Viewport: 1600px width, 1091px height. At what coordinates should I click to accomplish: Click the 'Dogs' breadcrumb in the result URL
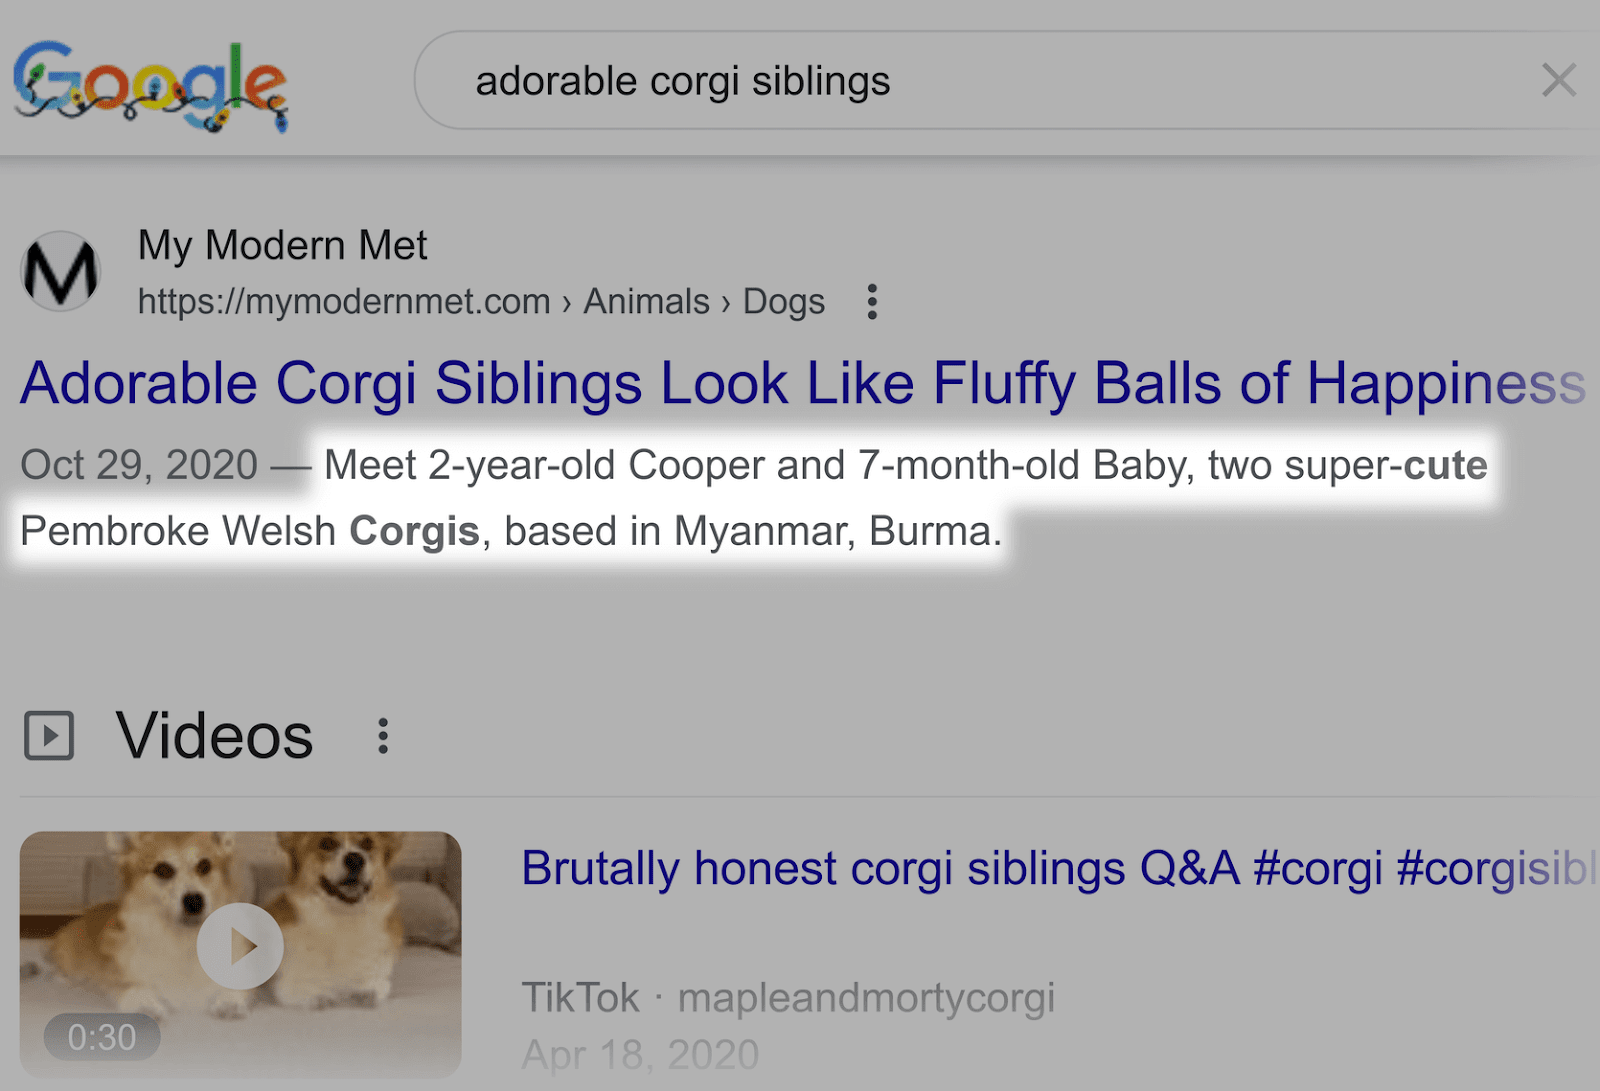click(785, 301)
